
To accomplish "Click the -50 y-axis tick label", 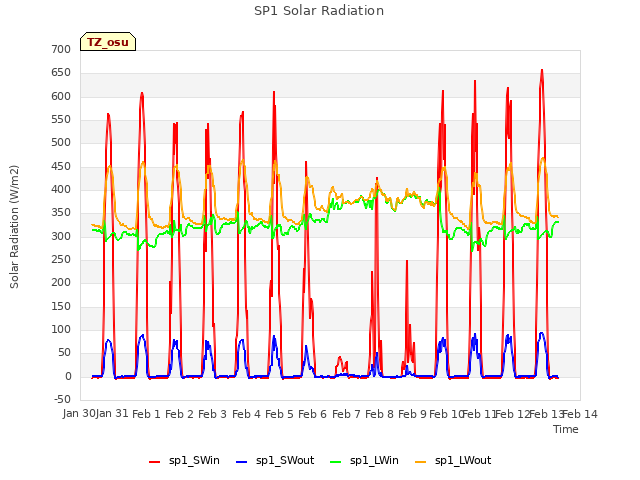I will (62, 399).
